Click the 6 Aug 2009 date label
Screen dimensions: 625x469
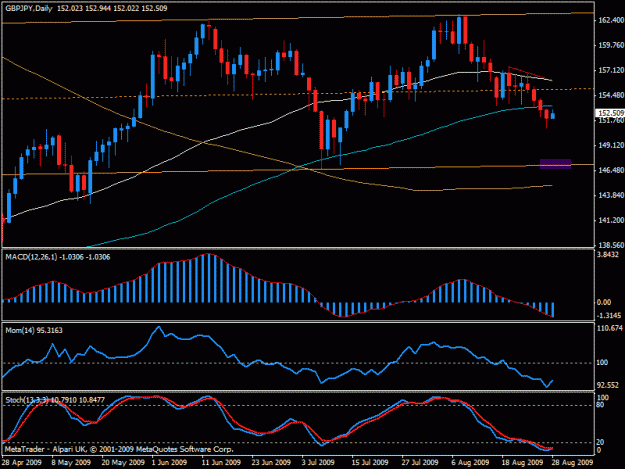[470, 463]
